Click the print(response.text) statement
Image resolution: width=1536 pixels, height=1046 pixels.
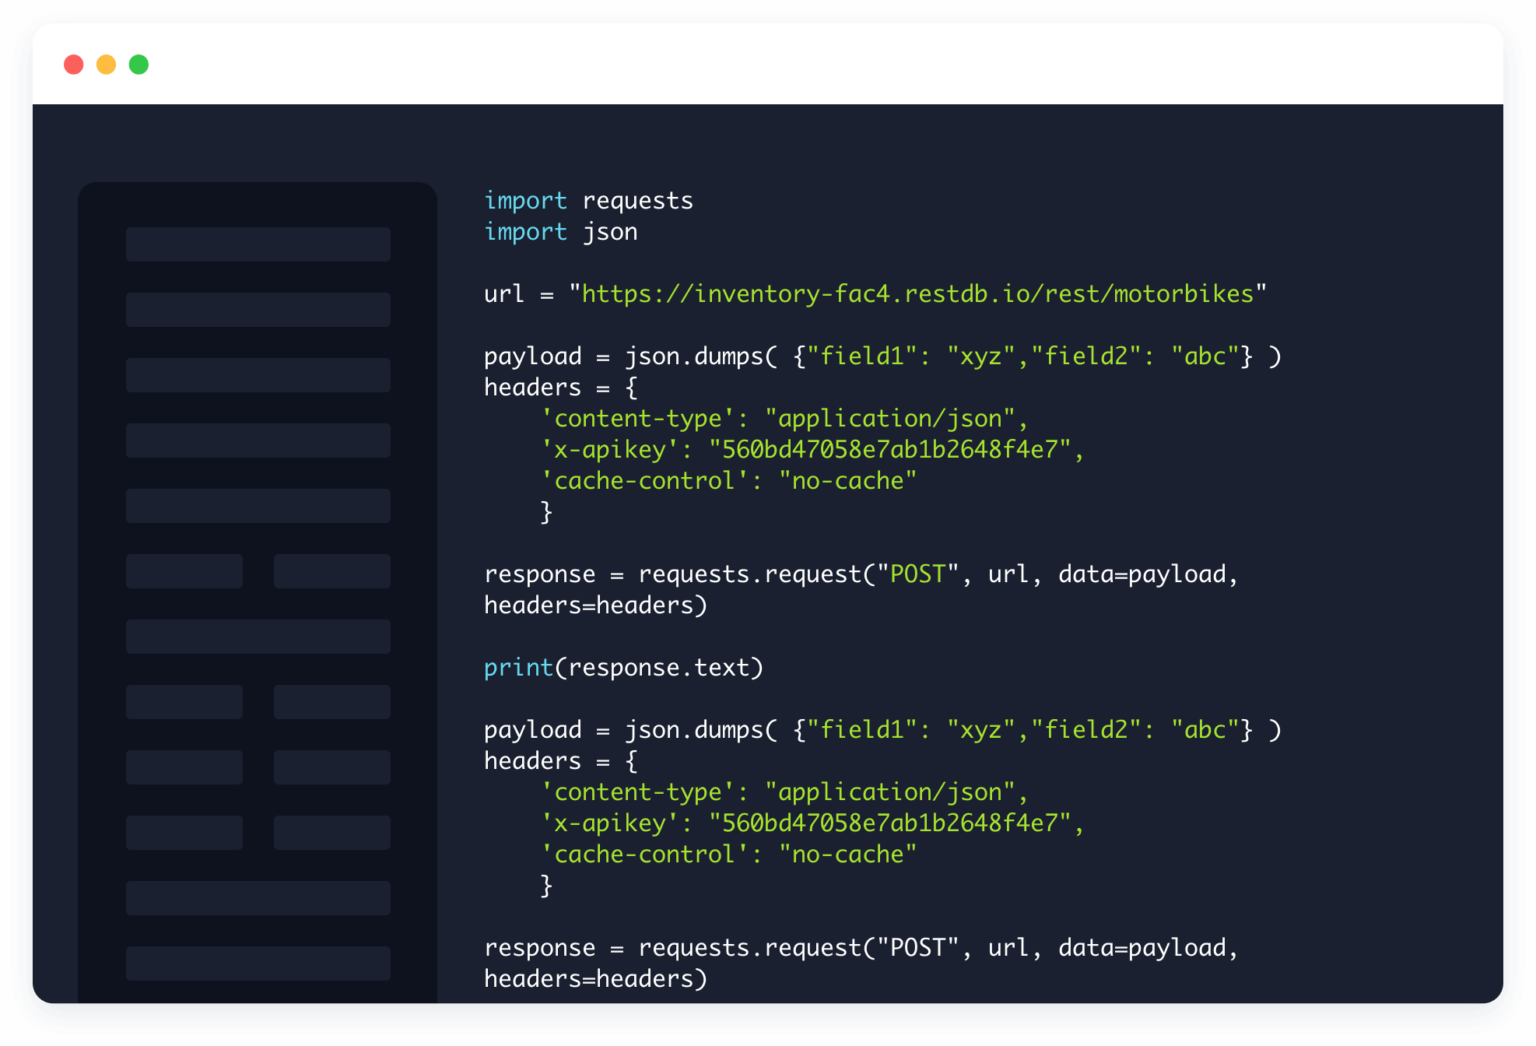(623, 668)
